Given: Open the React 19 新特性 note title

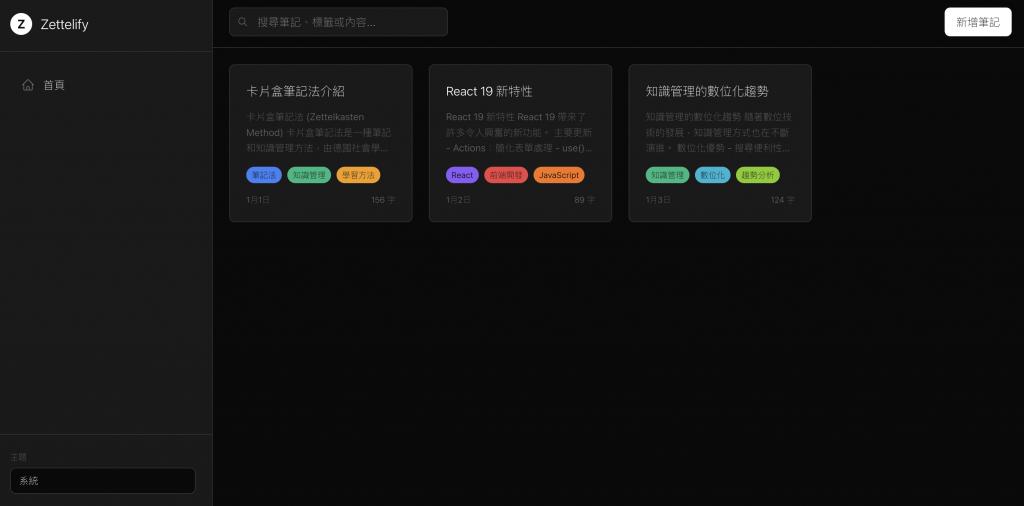Looking at the screenshot, I should pos(489,91).
